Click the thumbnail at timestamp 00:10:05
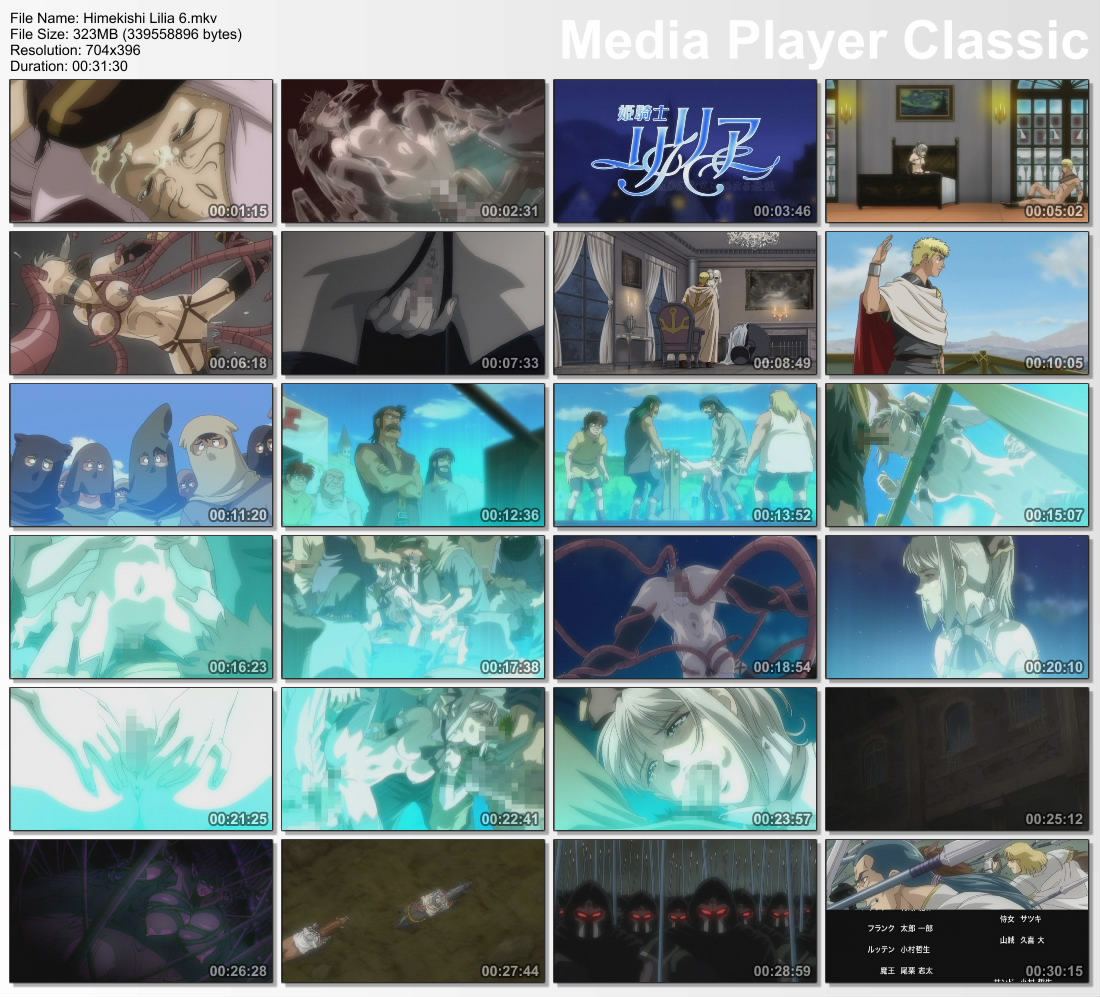The image size is (1100, 997). pyautogui.click(x=956, y=303)
